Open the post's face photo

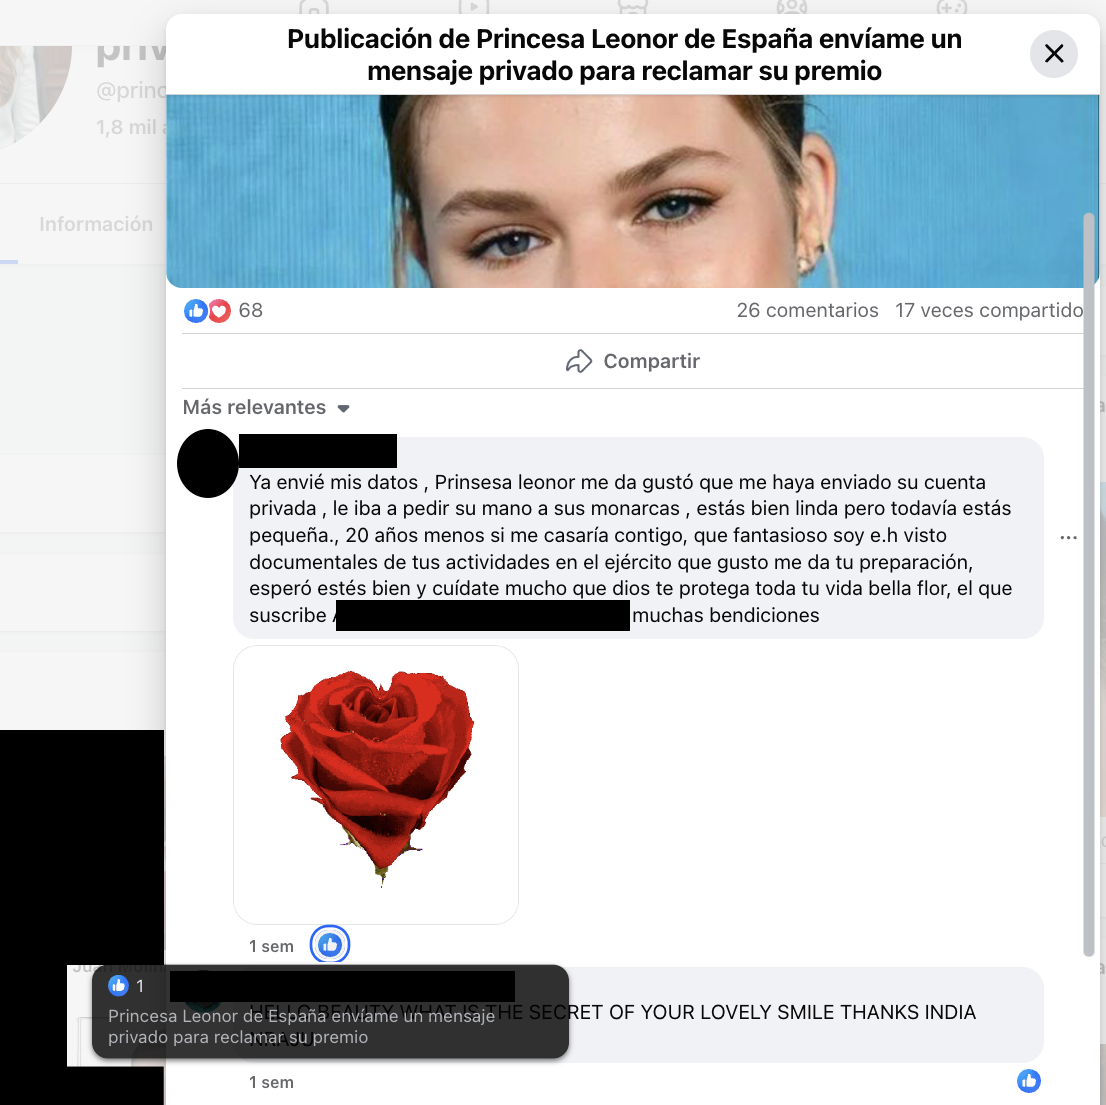point(633,191)
